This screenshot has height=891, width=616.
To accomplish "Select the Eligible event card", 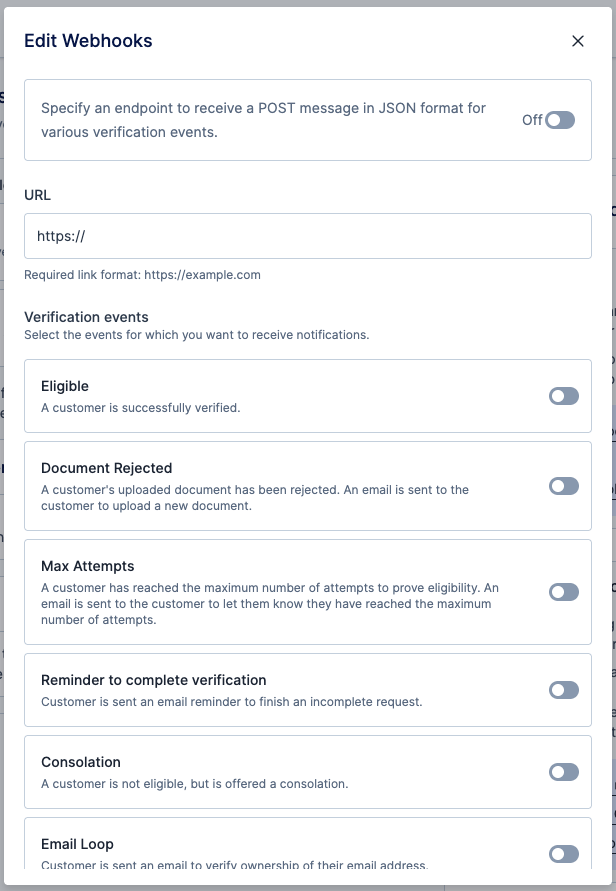I will (x=250, y=396).
